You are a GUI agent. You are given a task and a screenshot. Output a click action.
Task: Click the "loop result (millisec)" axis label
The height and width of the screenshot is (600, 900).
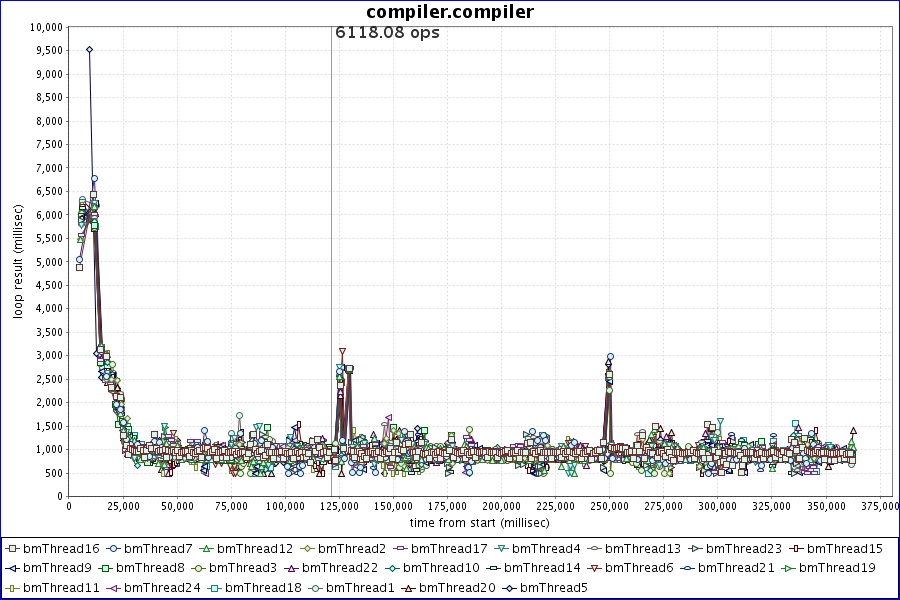click(x=18, y=260)
